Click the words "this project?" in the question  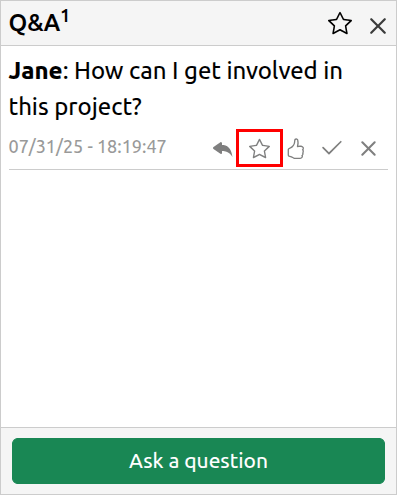[75, 107]
